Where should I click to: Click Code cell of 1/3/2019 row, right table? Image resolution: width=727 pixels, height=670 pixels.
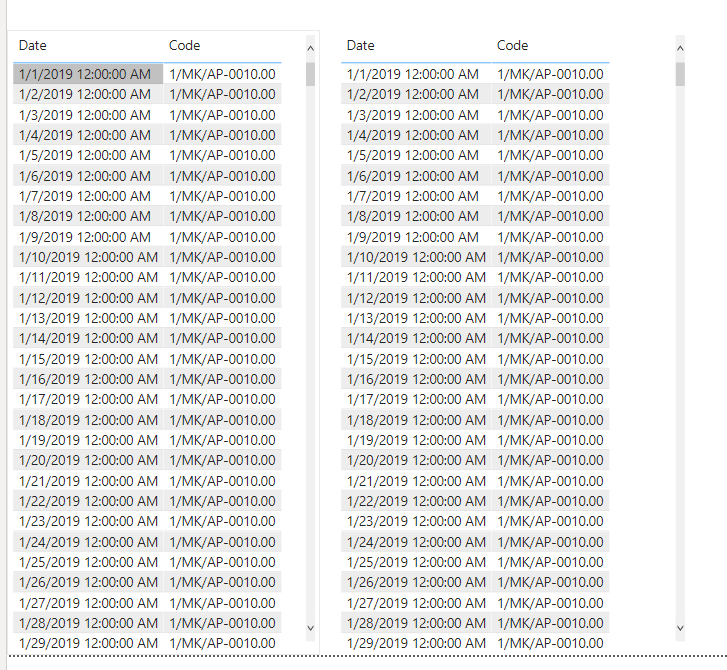[550, 115]
